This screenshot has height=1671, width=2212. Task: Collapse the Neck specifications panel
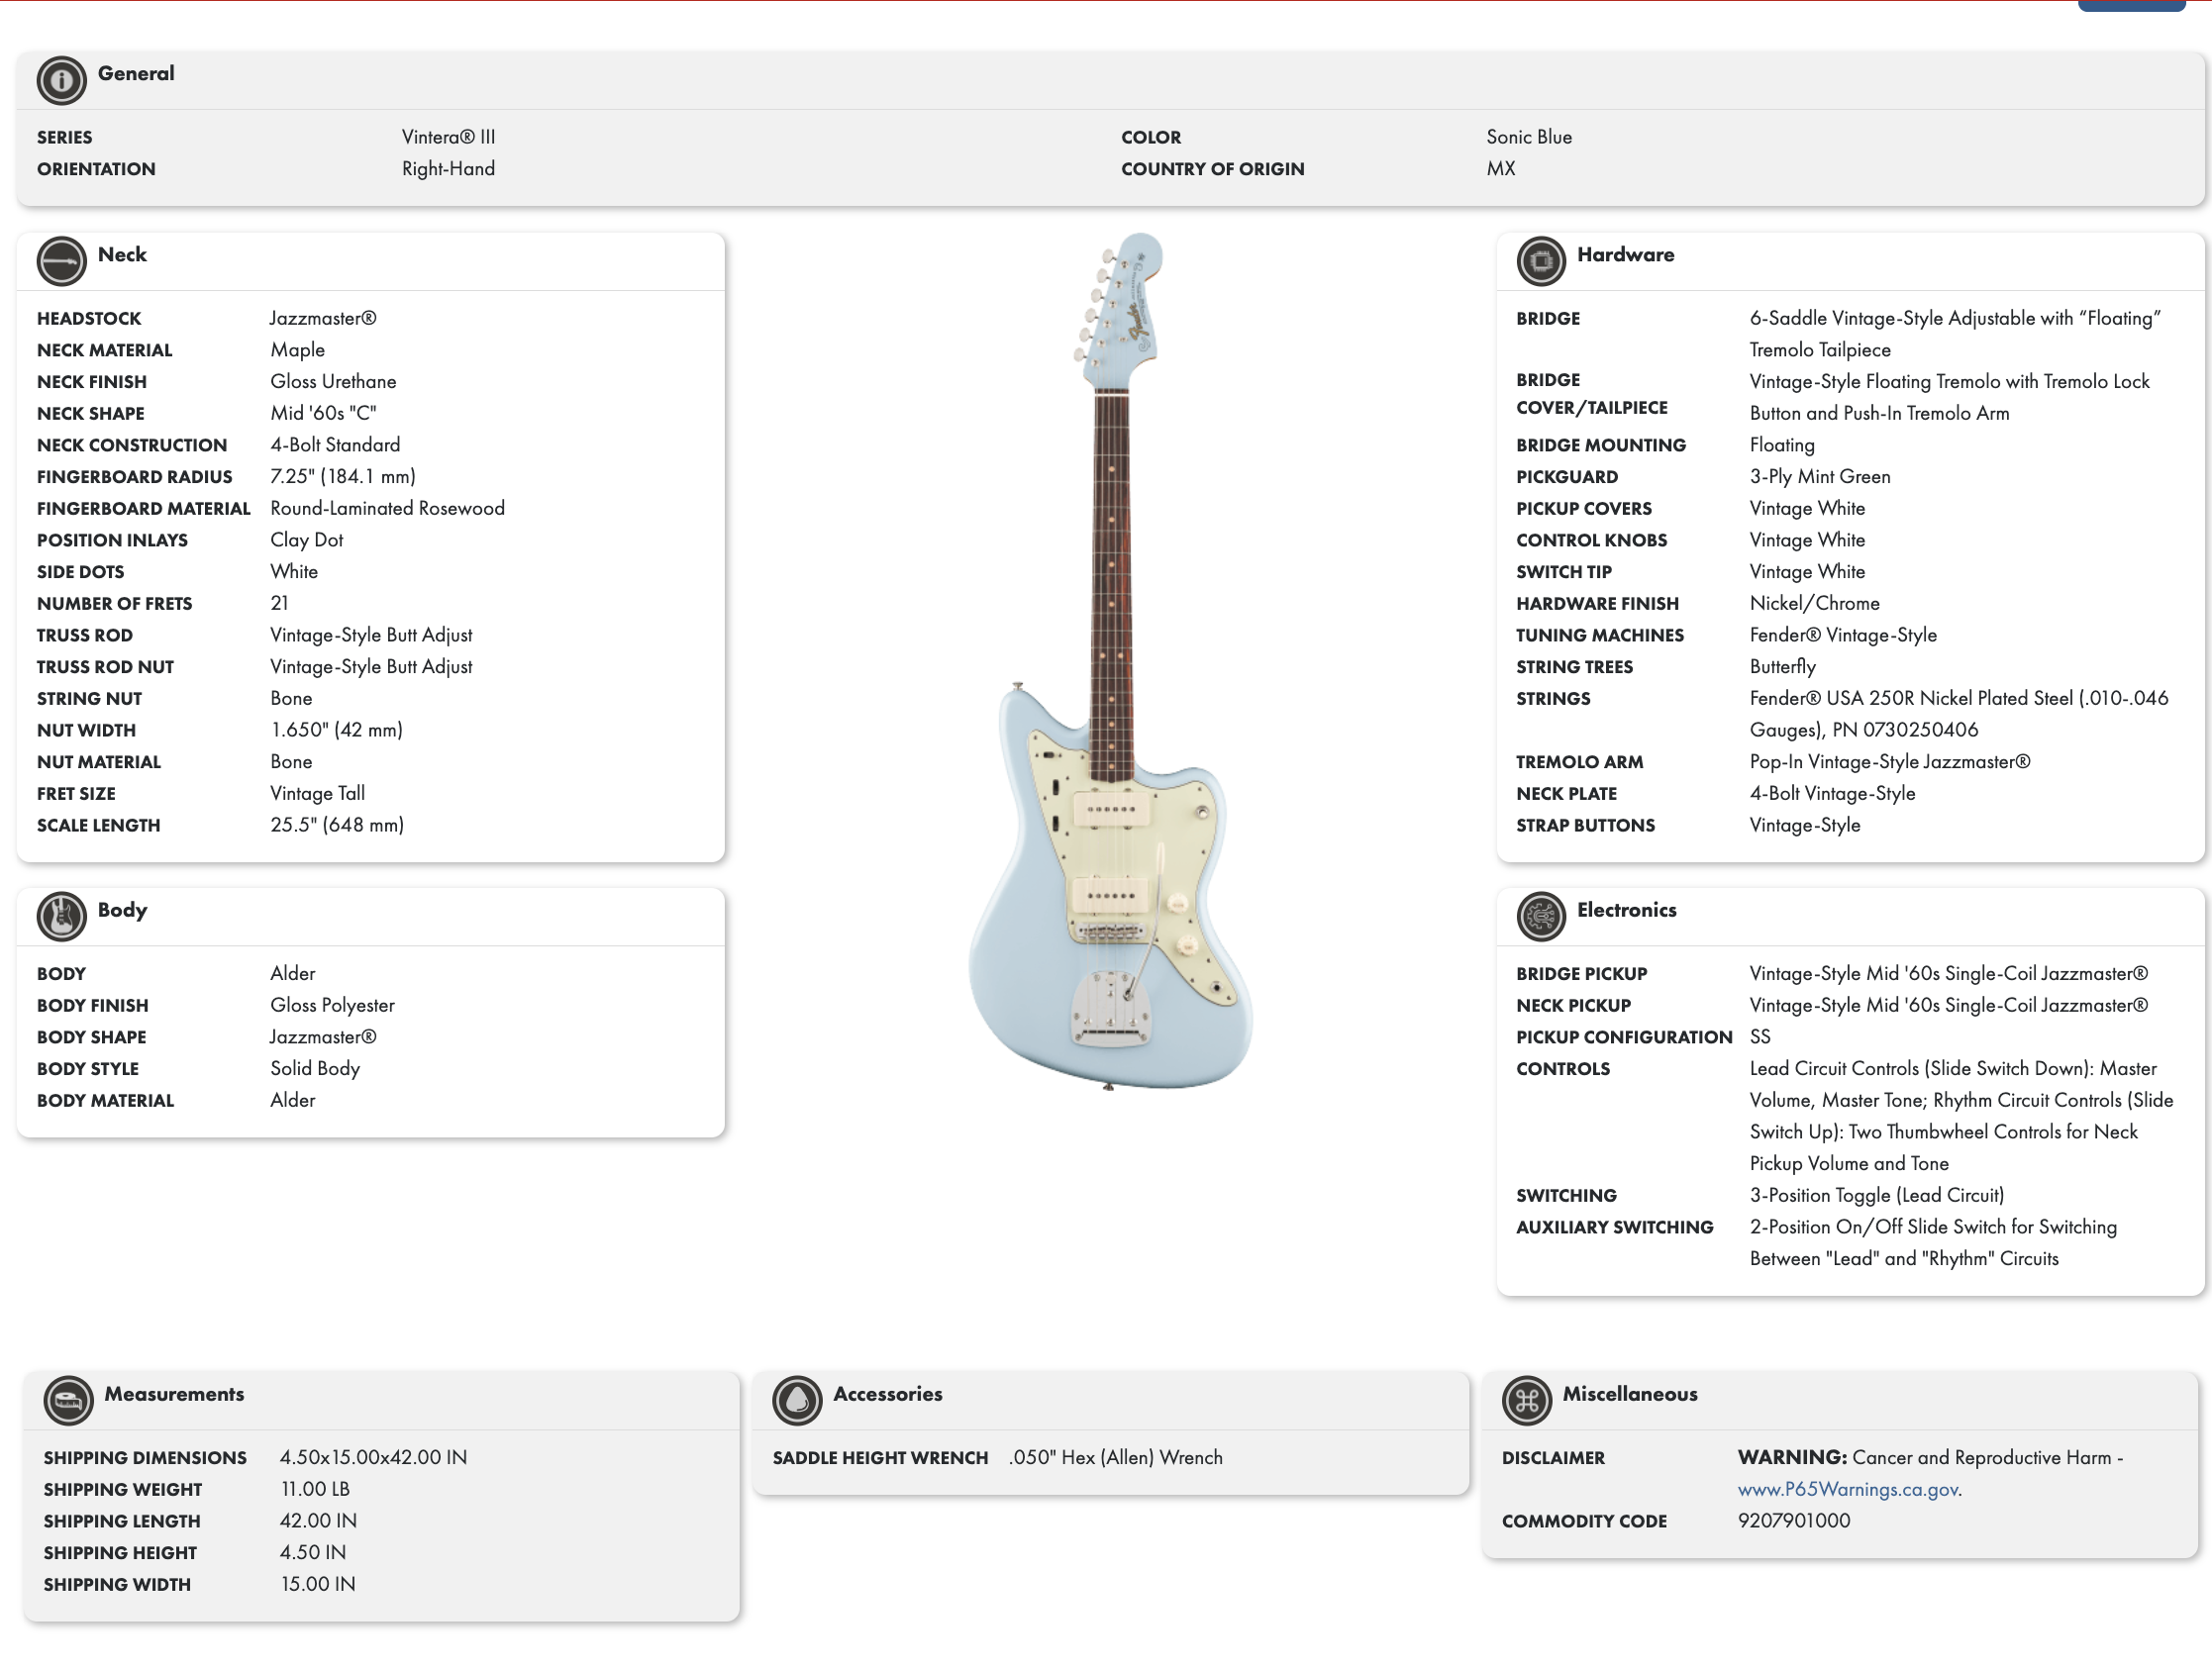125,255
